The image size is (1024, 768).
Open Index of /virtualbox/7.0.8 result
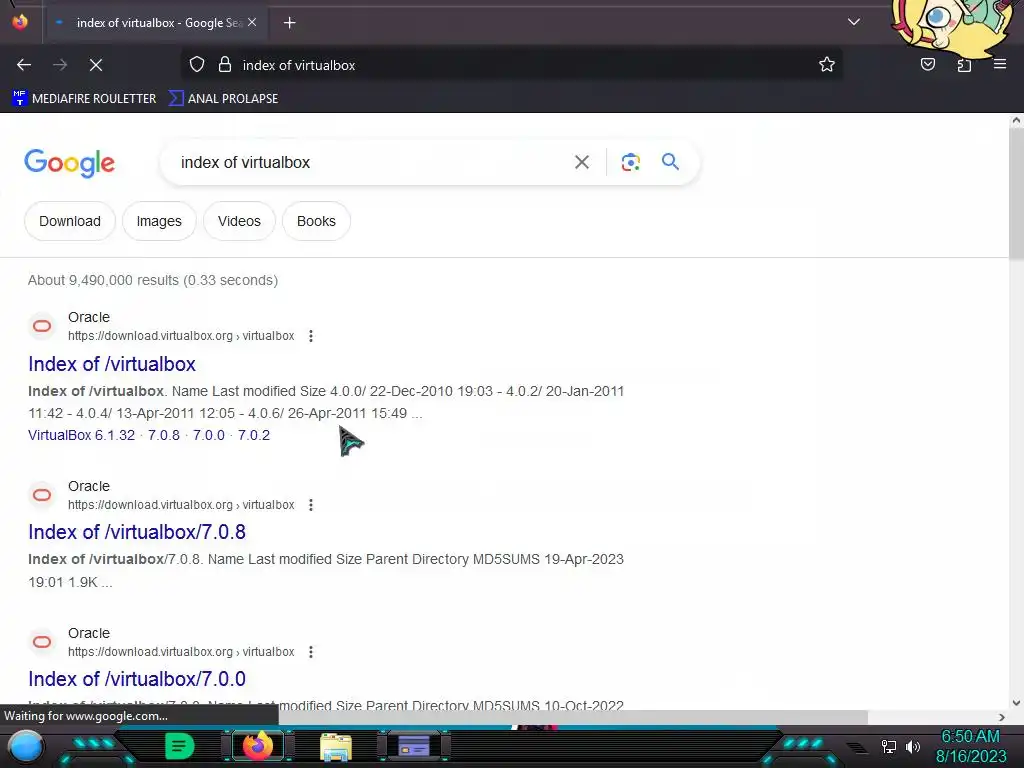tap(137, 532)
